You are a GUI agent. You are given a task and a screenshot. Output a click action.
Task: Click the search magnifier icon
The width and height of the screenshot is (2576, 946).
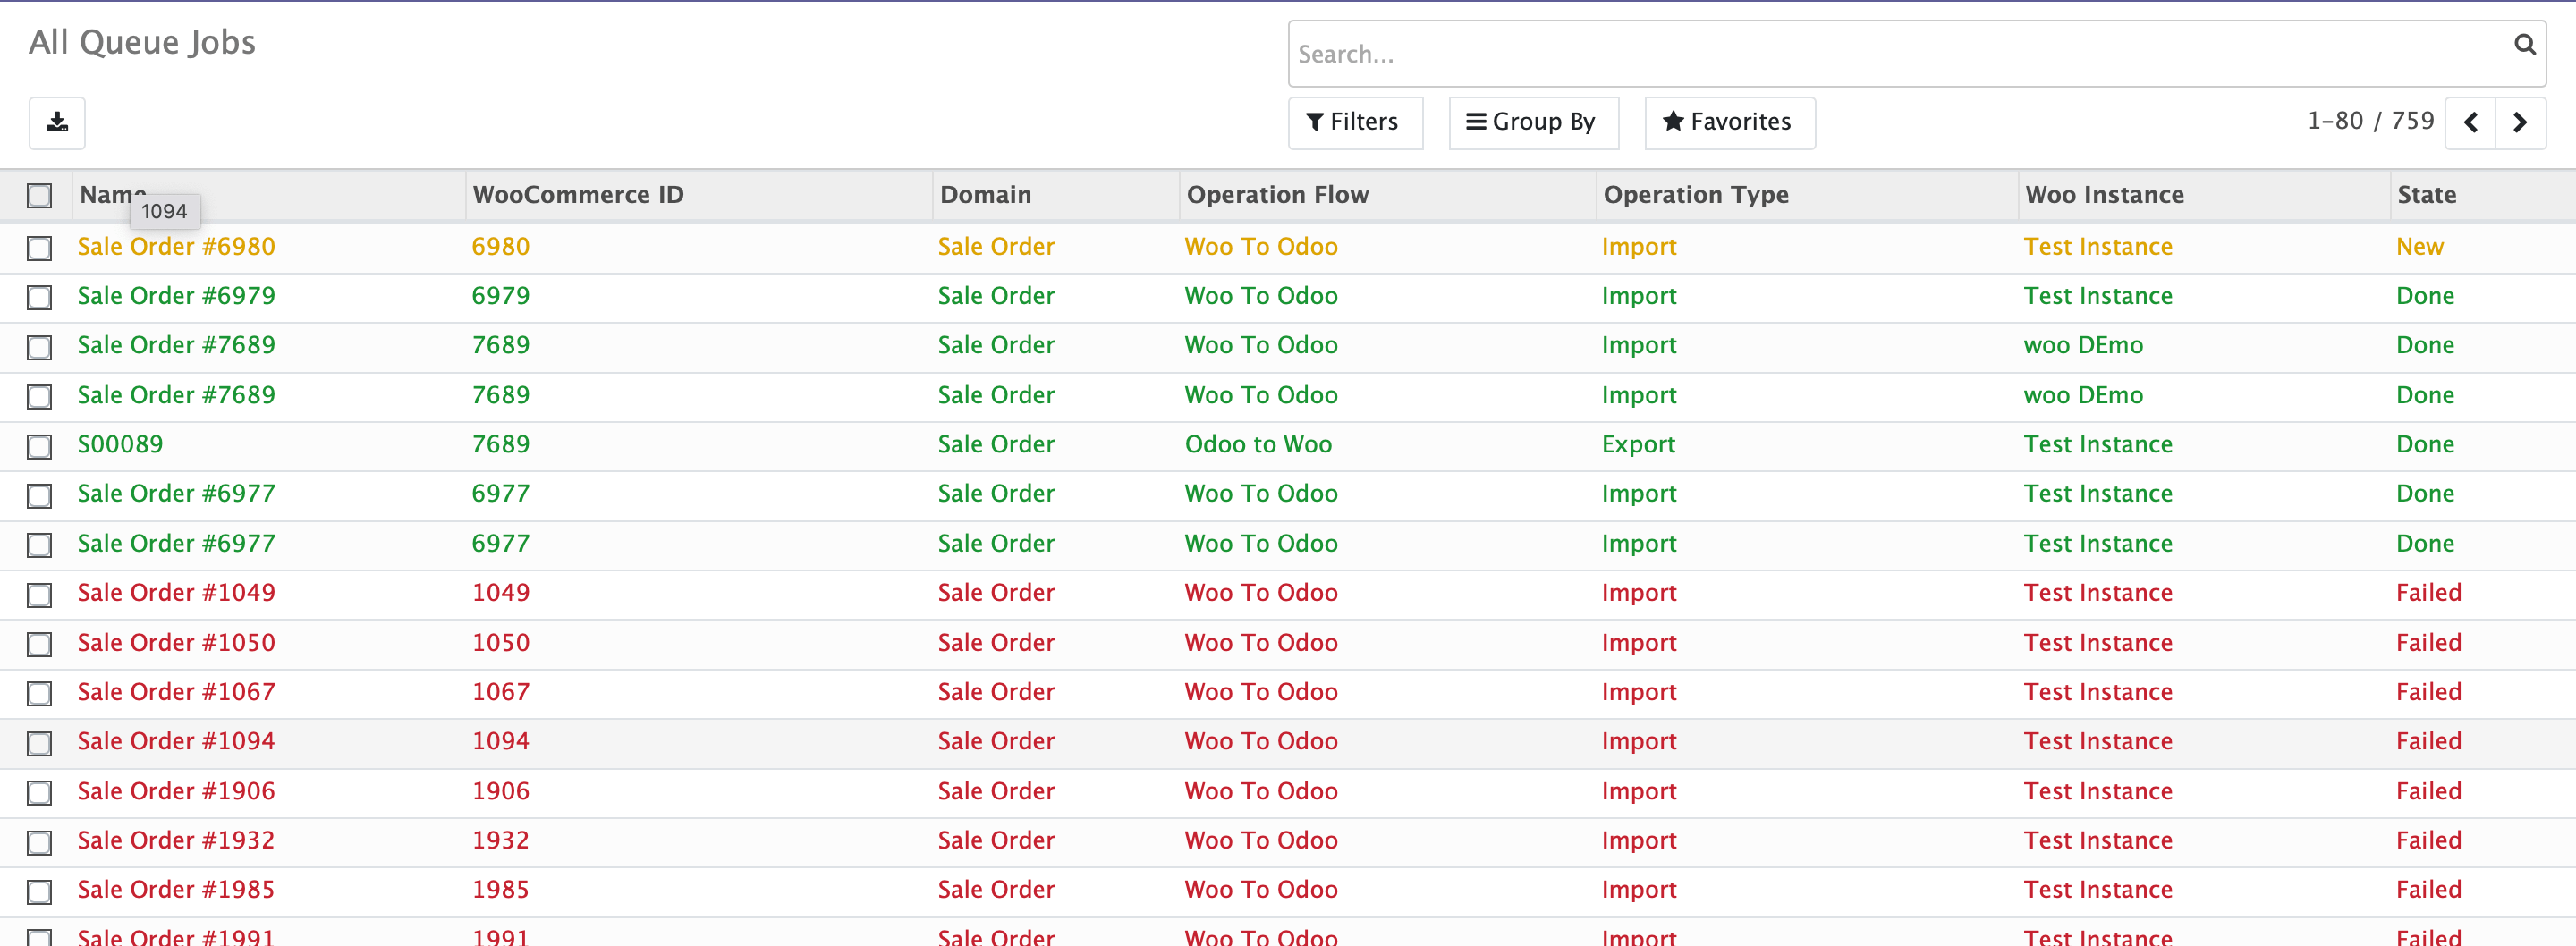(2524, 45)
